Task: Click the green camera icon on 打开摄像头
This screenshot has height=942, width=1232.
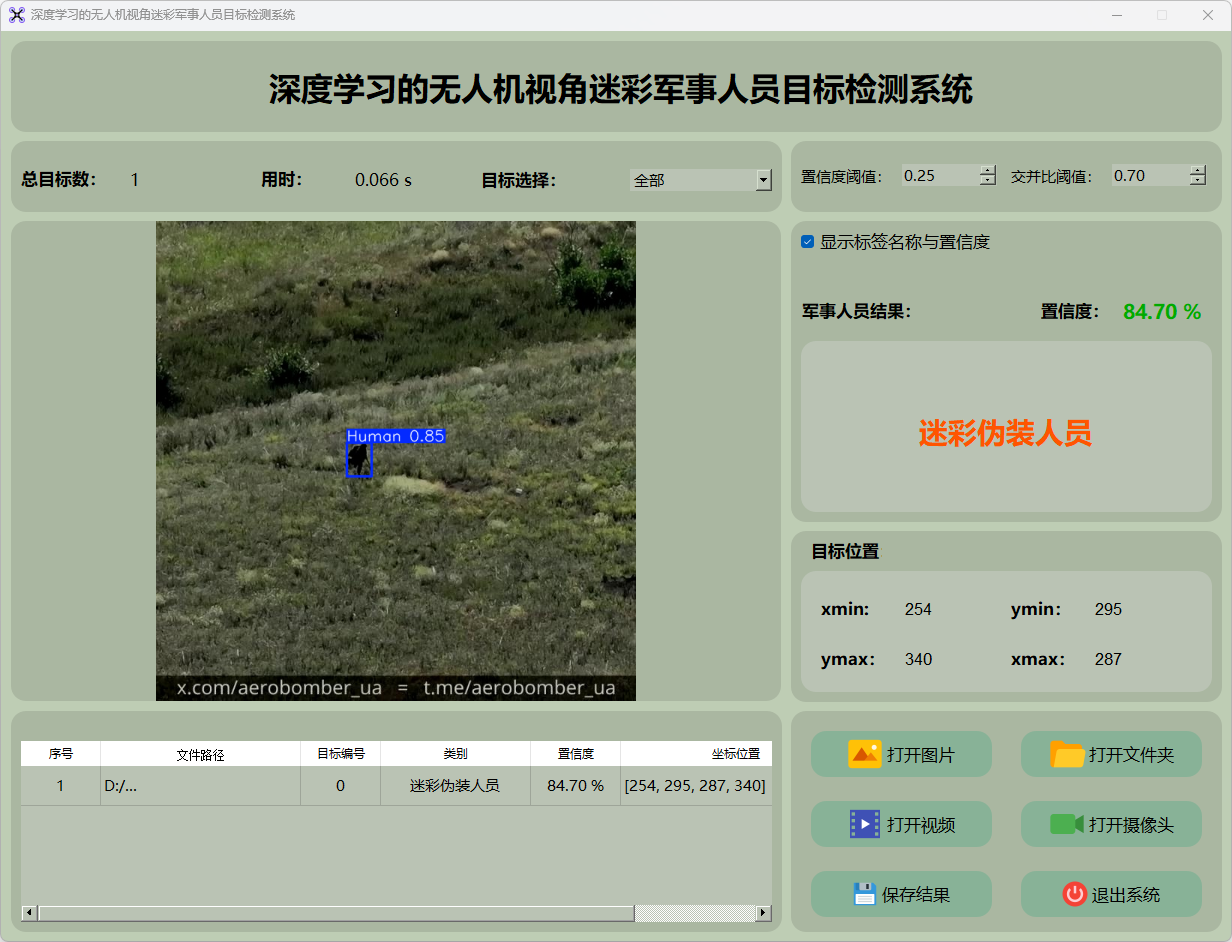Action: coord(1067,824)
